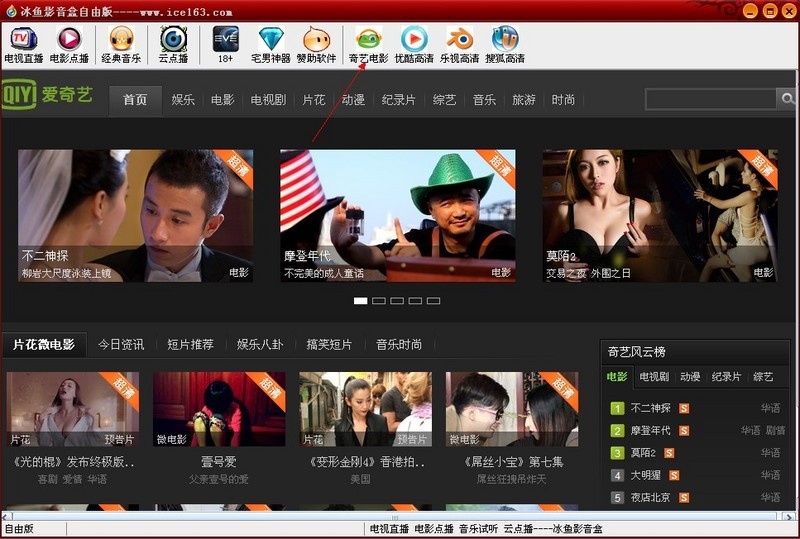The image size is (800, 539).
Task: Switch to 搞笑短片 tab
Action: pos(329,345)
